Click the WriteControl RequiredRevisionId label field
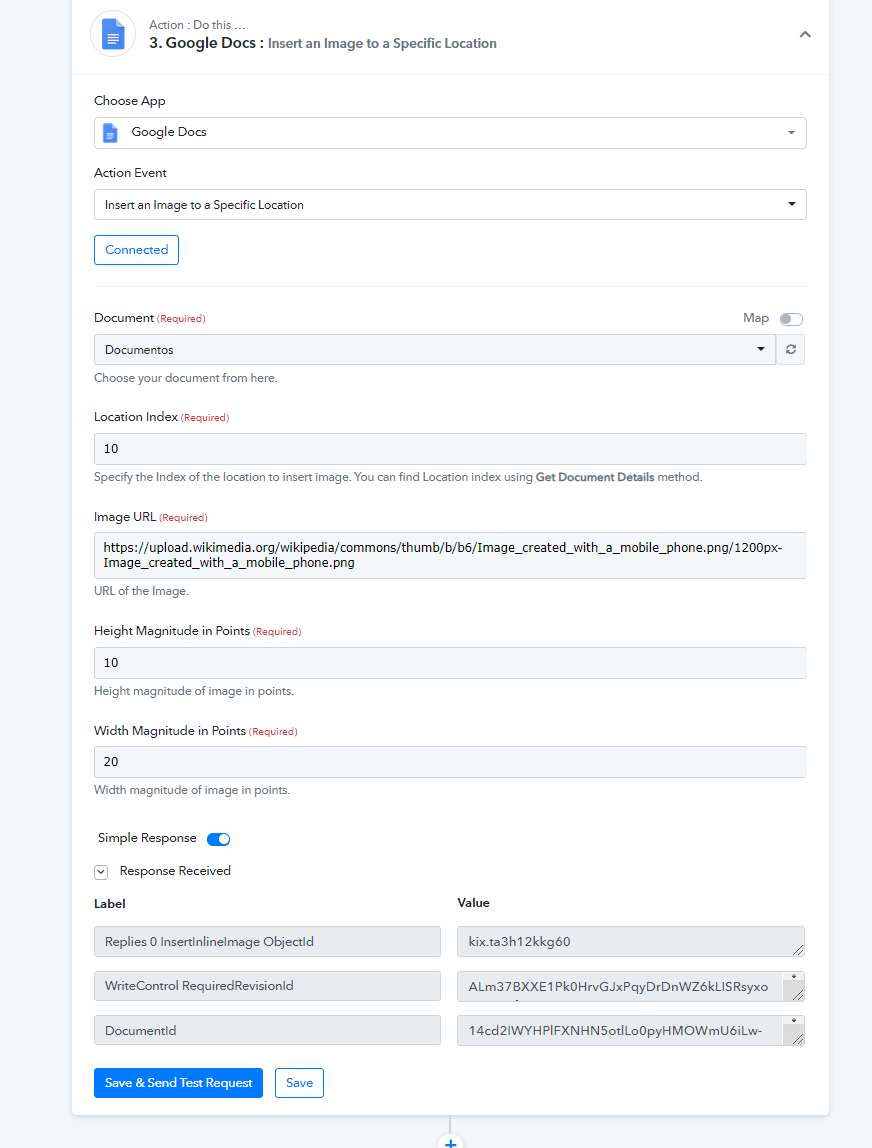The width and height of the screenshot is (872, 1148). 267,986
